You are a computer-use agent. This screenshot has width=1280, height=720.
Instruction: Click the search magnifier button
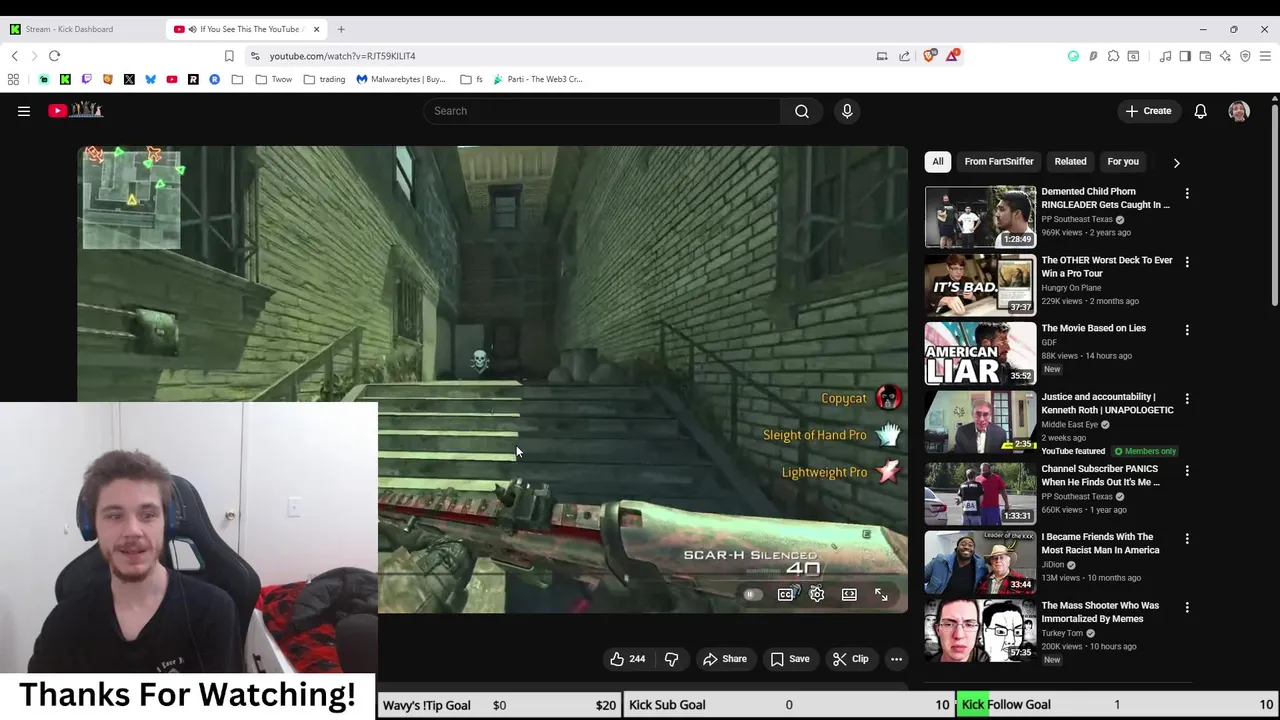[x=802, y=111]
